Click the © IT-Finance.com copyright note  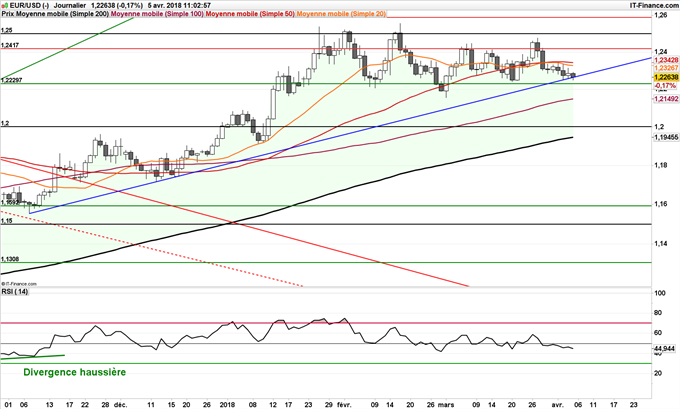[x=19, y=284]
